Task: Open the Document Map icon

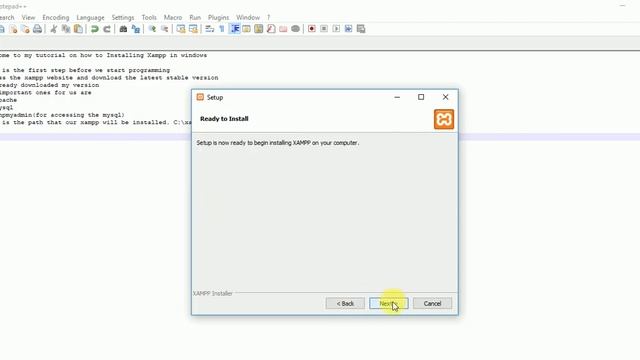Action: 259,29
